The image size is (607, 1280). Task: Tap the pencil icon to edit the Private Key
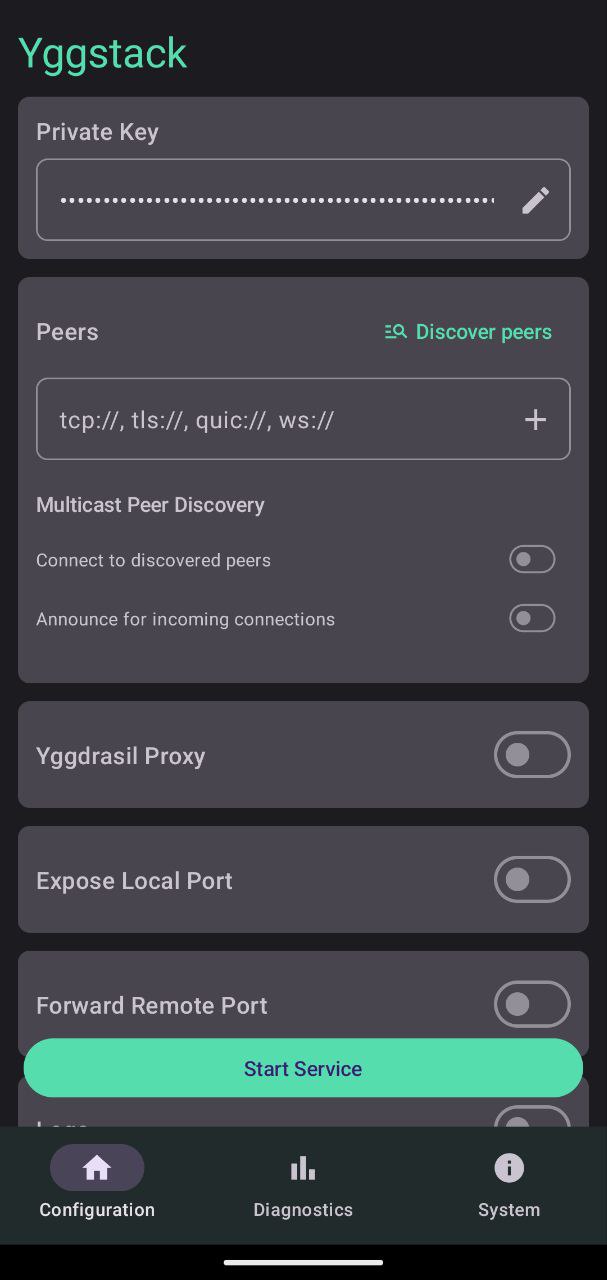[536, 200]
